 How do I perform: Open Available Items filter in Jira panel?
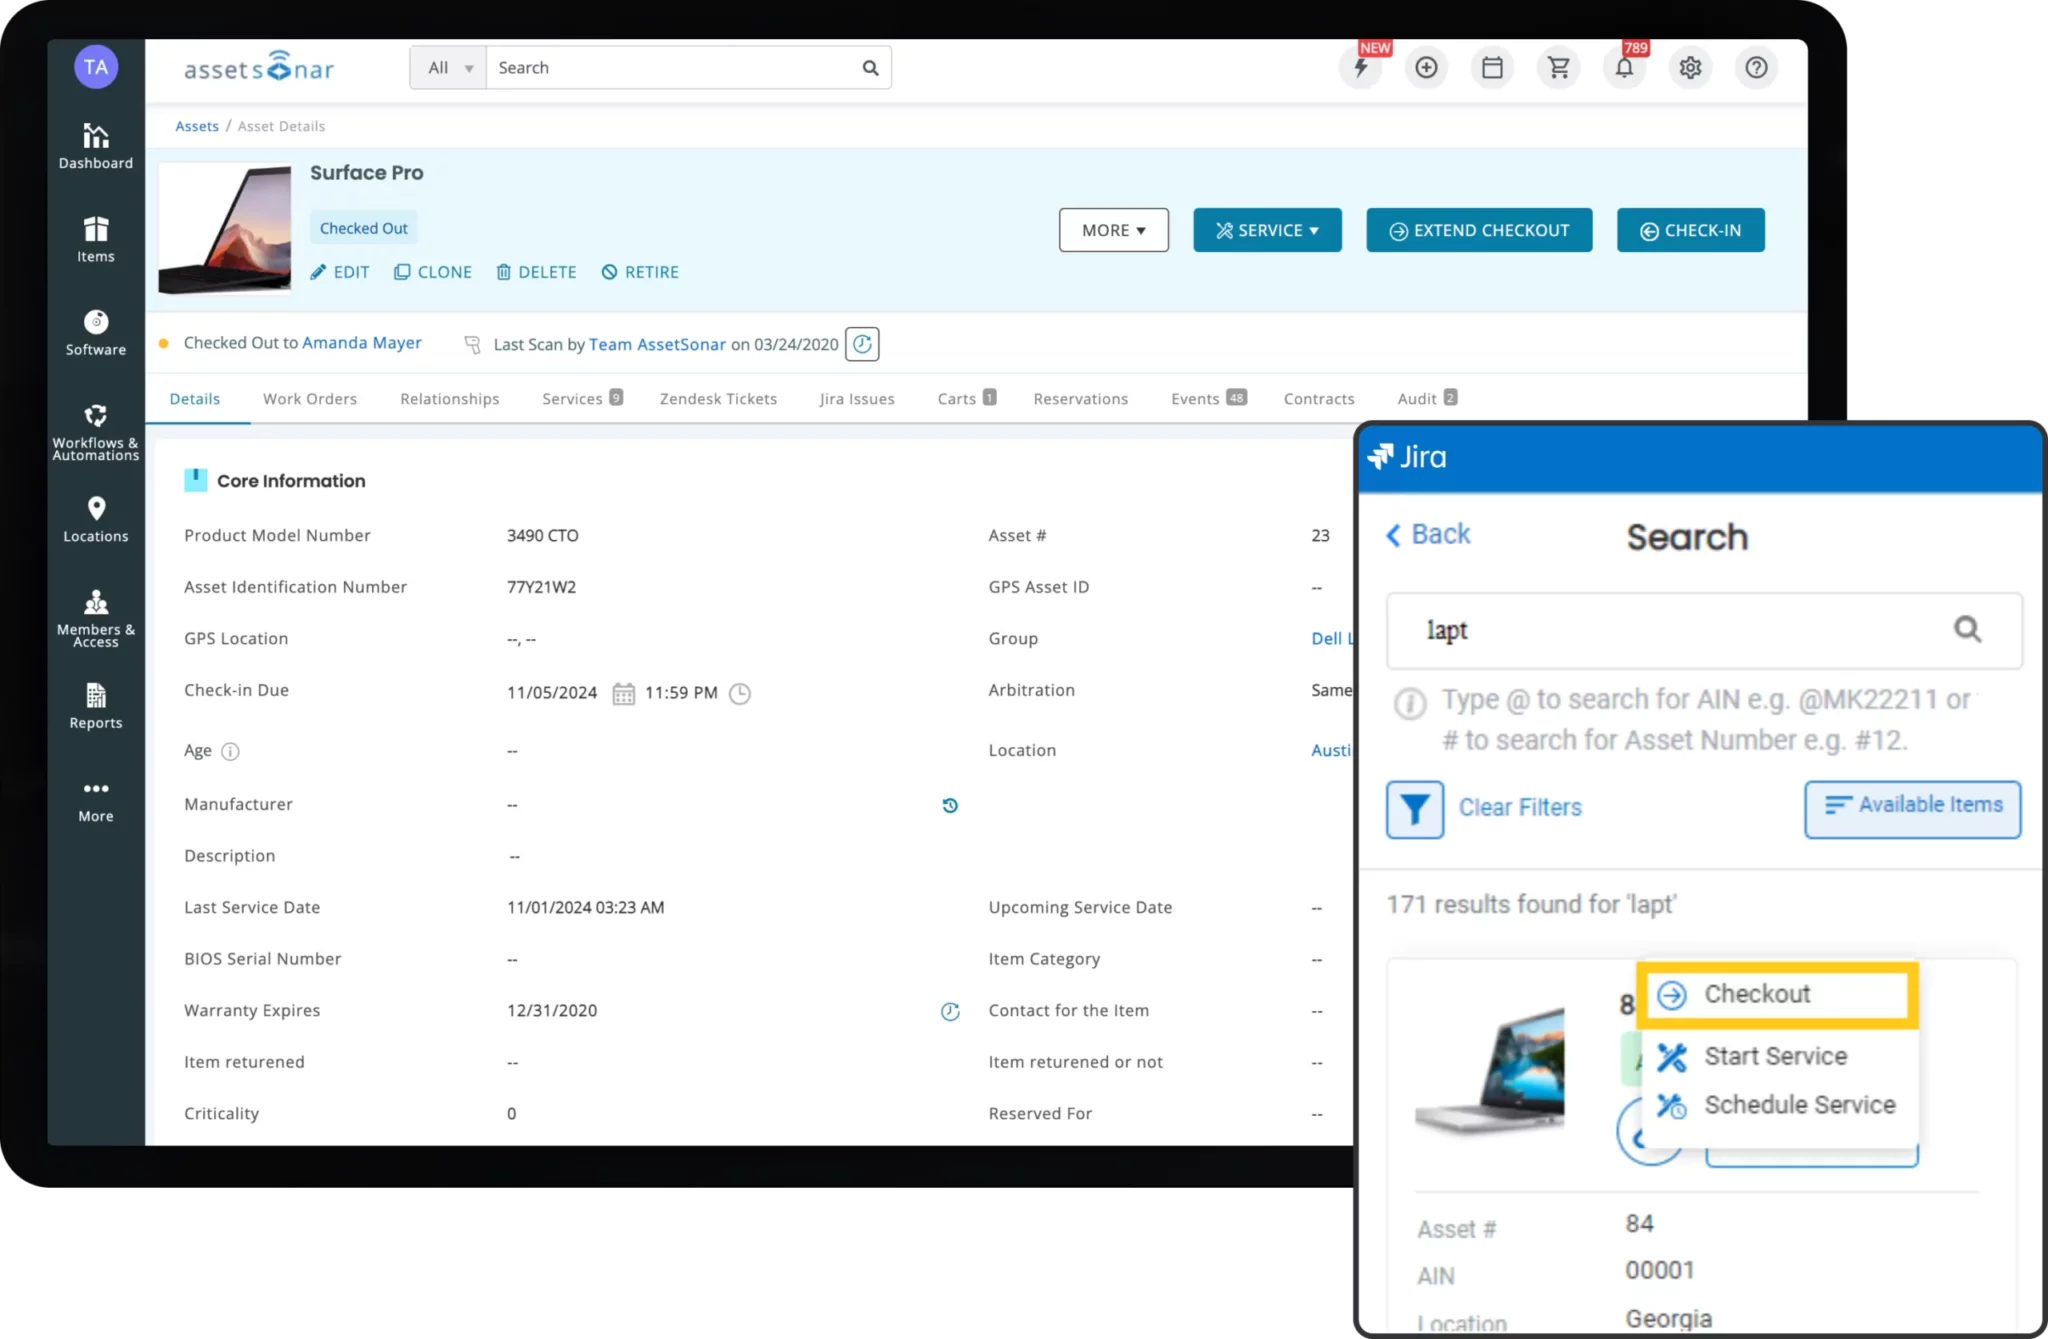(x=1913, y=808)
